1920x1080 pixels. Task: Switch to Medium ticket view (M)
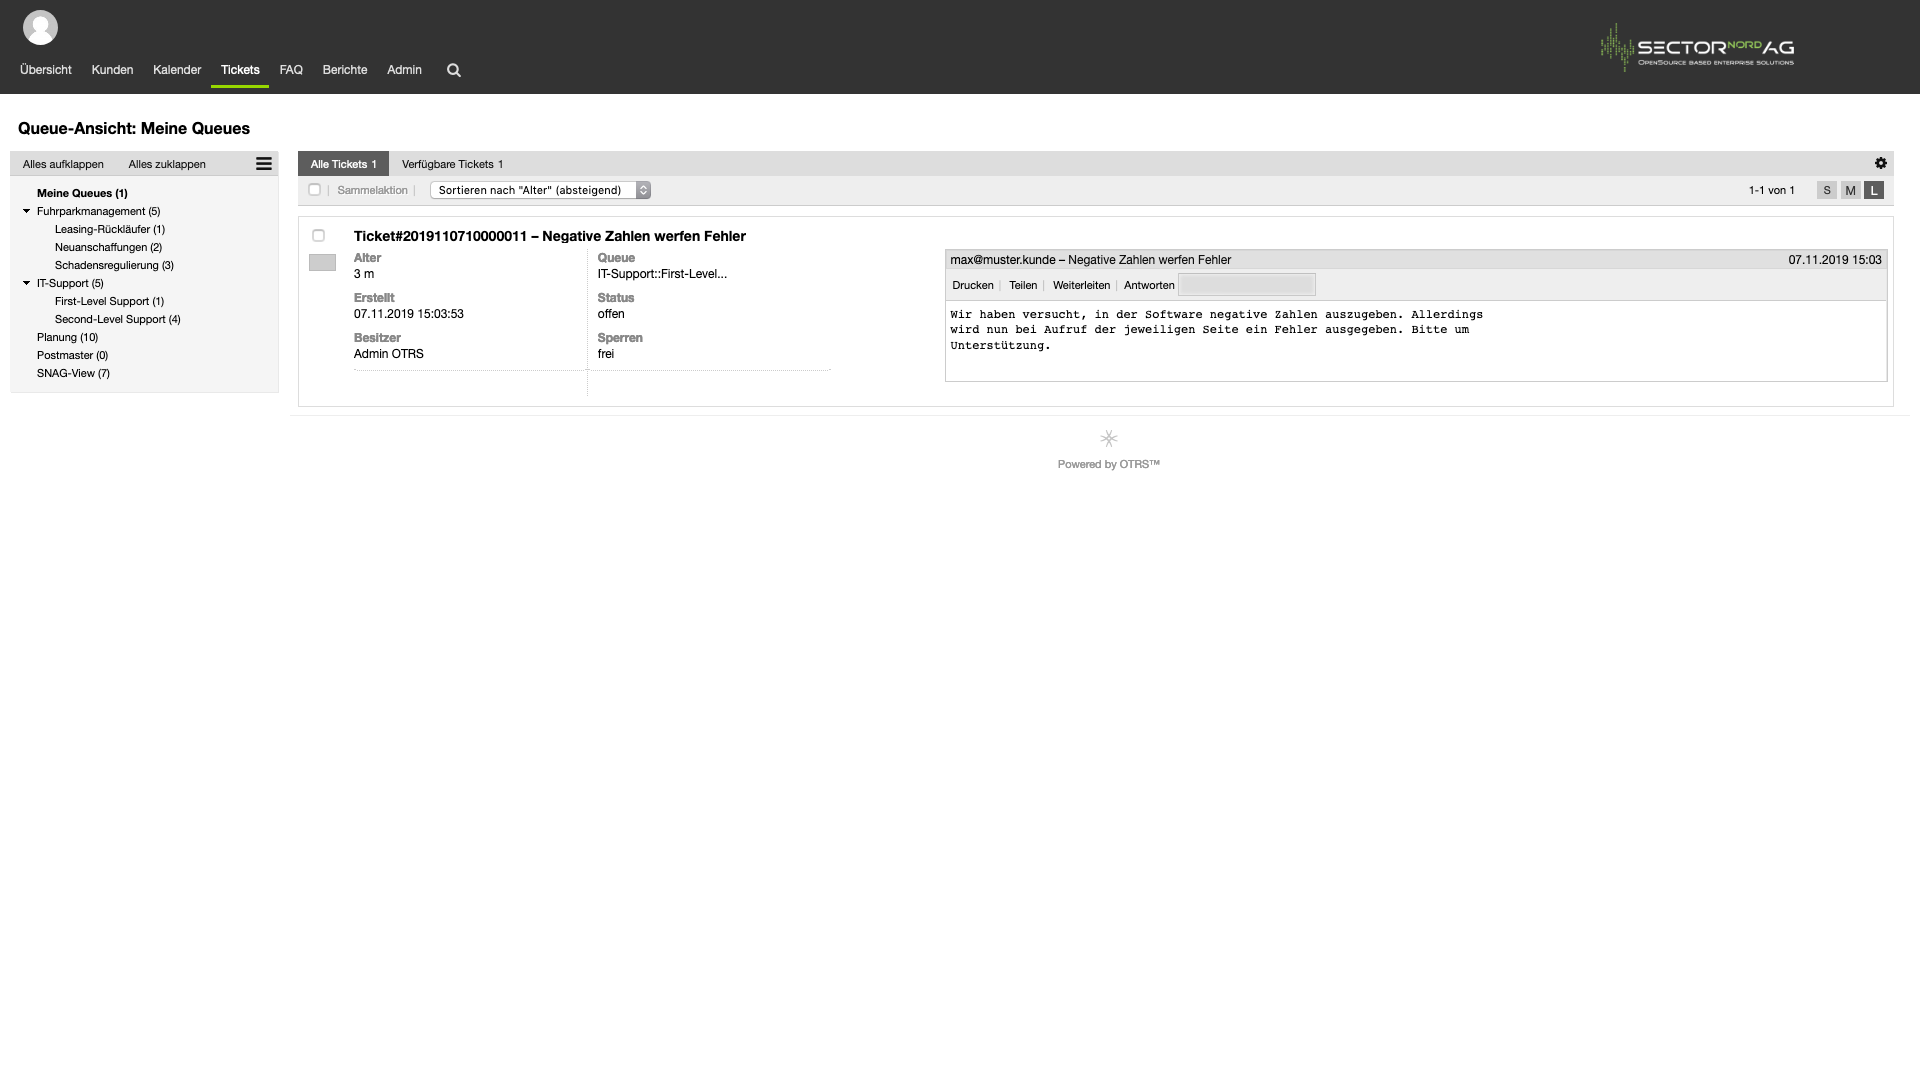click(x=1850, y=190)
